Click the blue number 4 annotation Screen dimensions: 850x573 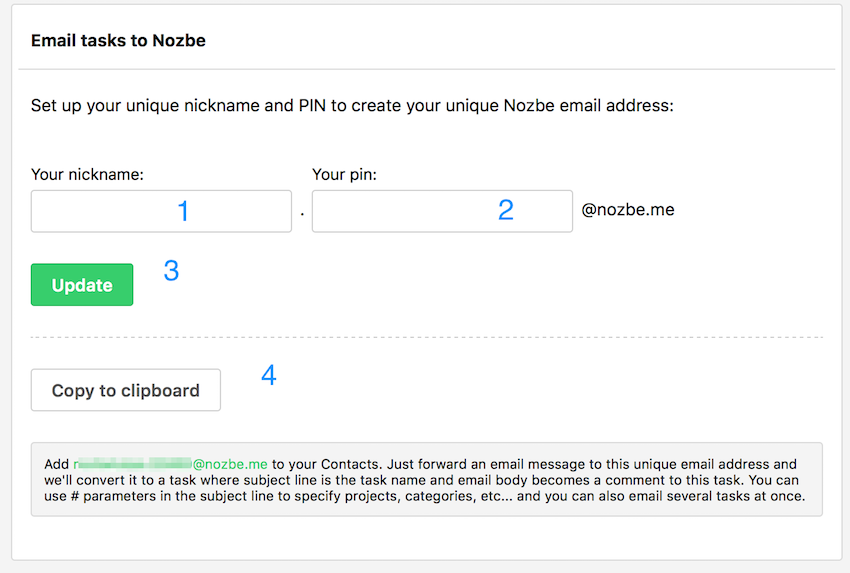[269, 375]
